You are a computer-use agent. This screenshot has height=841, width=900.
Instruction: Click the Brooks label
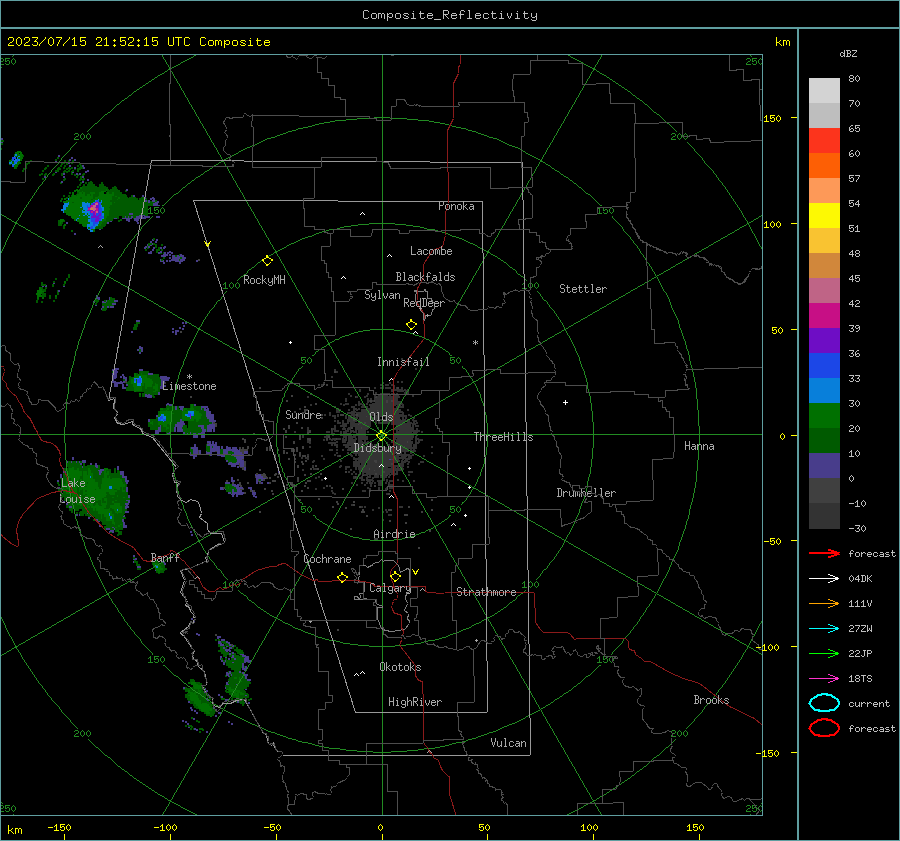tap(711, 700)
